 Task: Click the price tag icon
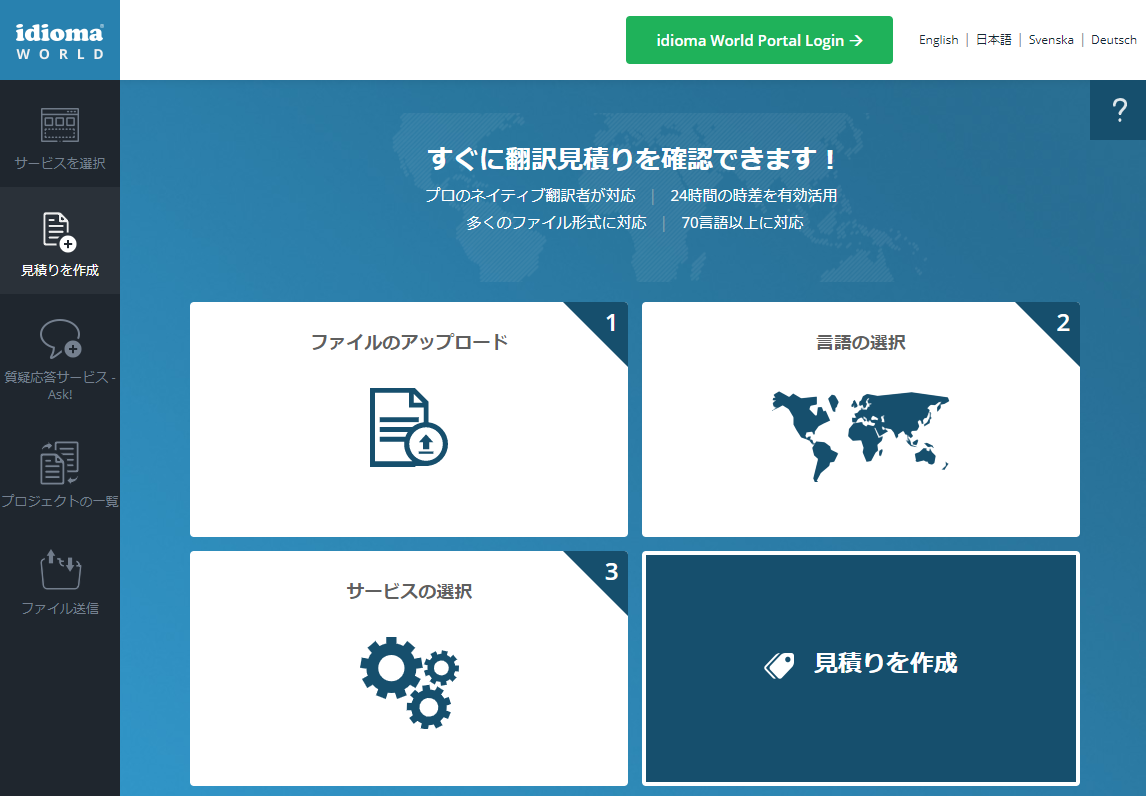click(x=779, y=665)
